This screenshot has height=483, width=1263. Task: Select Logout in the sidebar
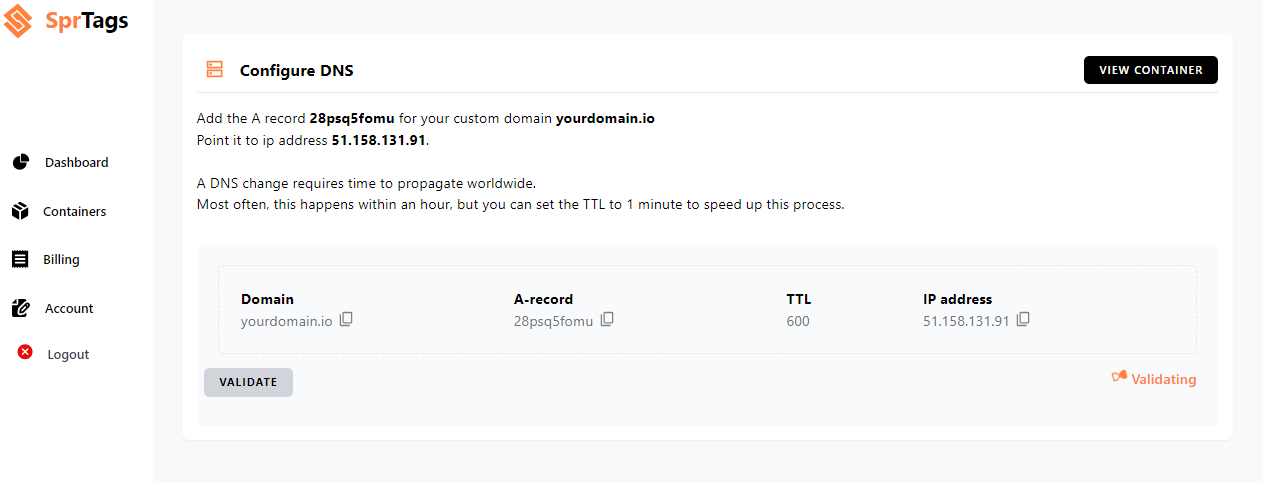(68, 355)
